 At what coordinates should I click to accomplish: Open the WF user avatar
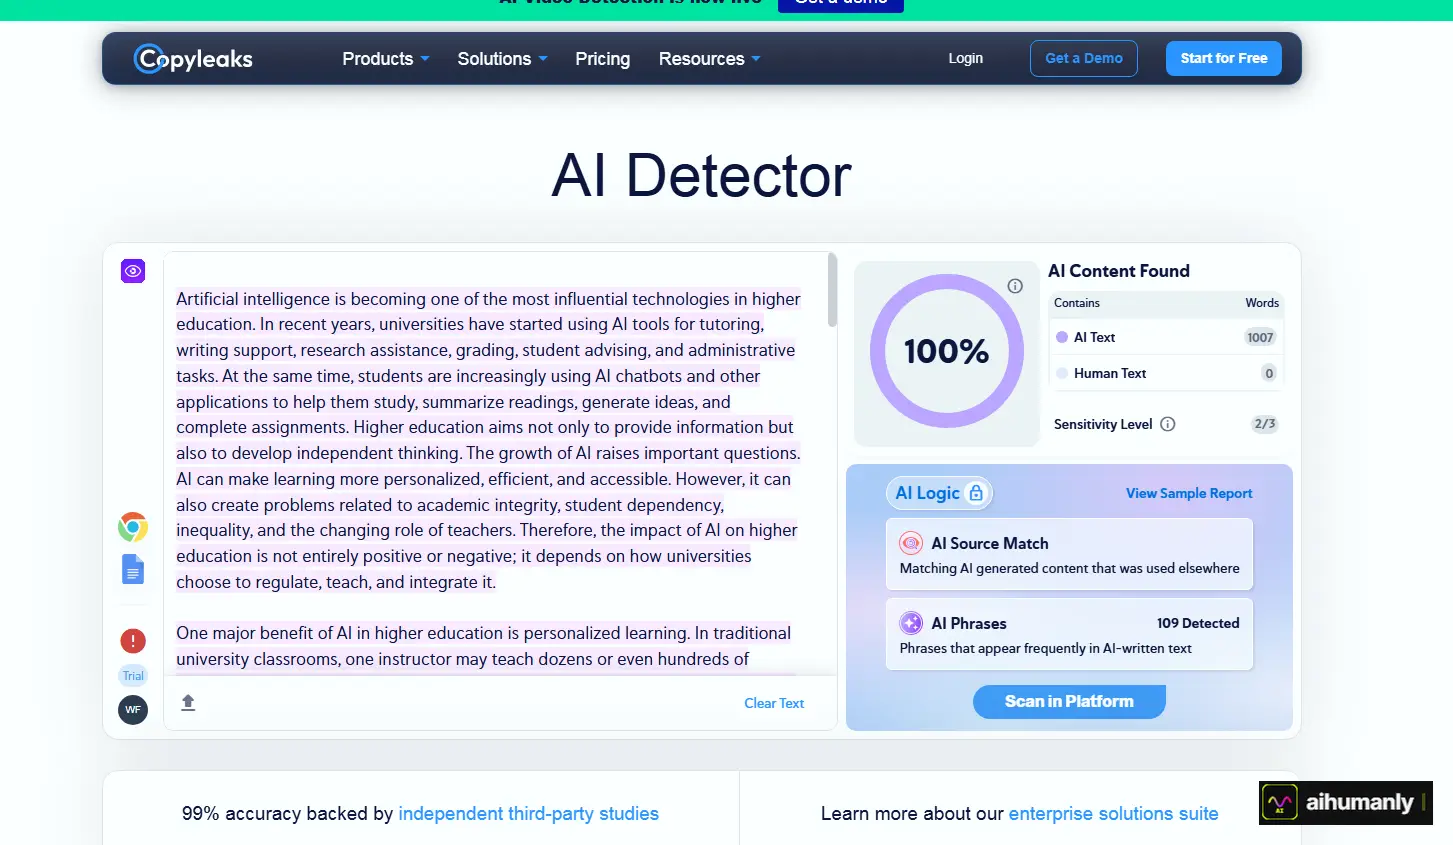(x=133, y=710)
